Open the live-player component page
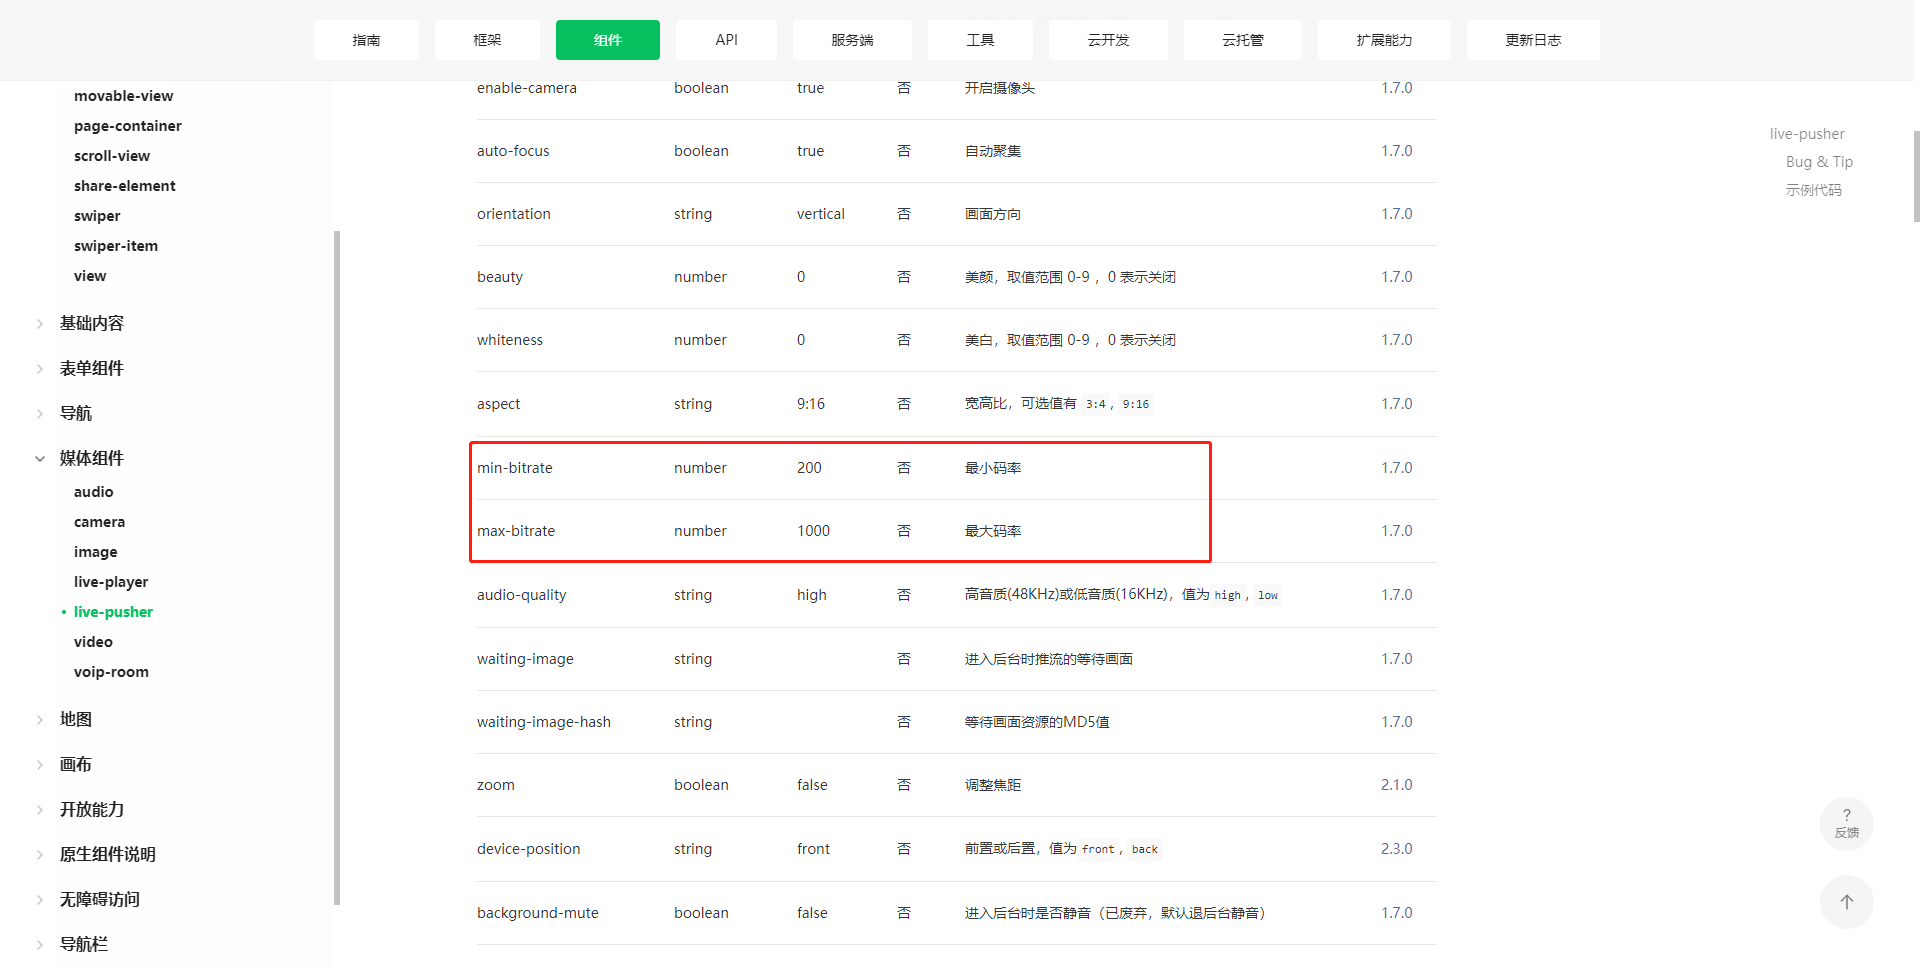1920x969 pixels. [x=111, y=582]
